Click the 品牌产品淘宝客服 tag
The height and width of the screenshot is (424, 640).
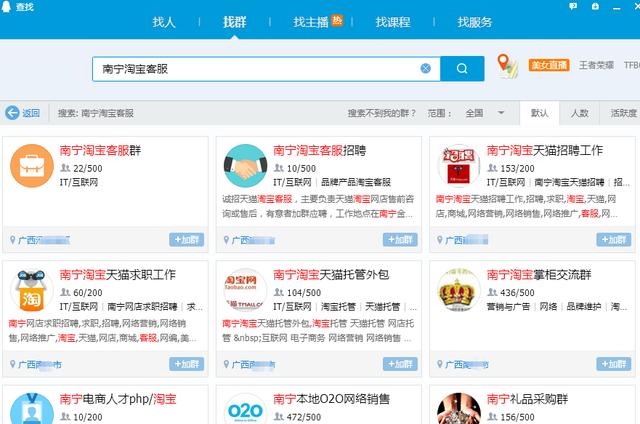pos(356,182)
